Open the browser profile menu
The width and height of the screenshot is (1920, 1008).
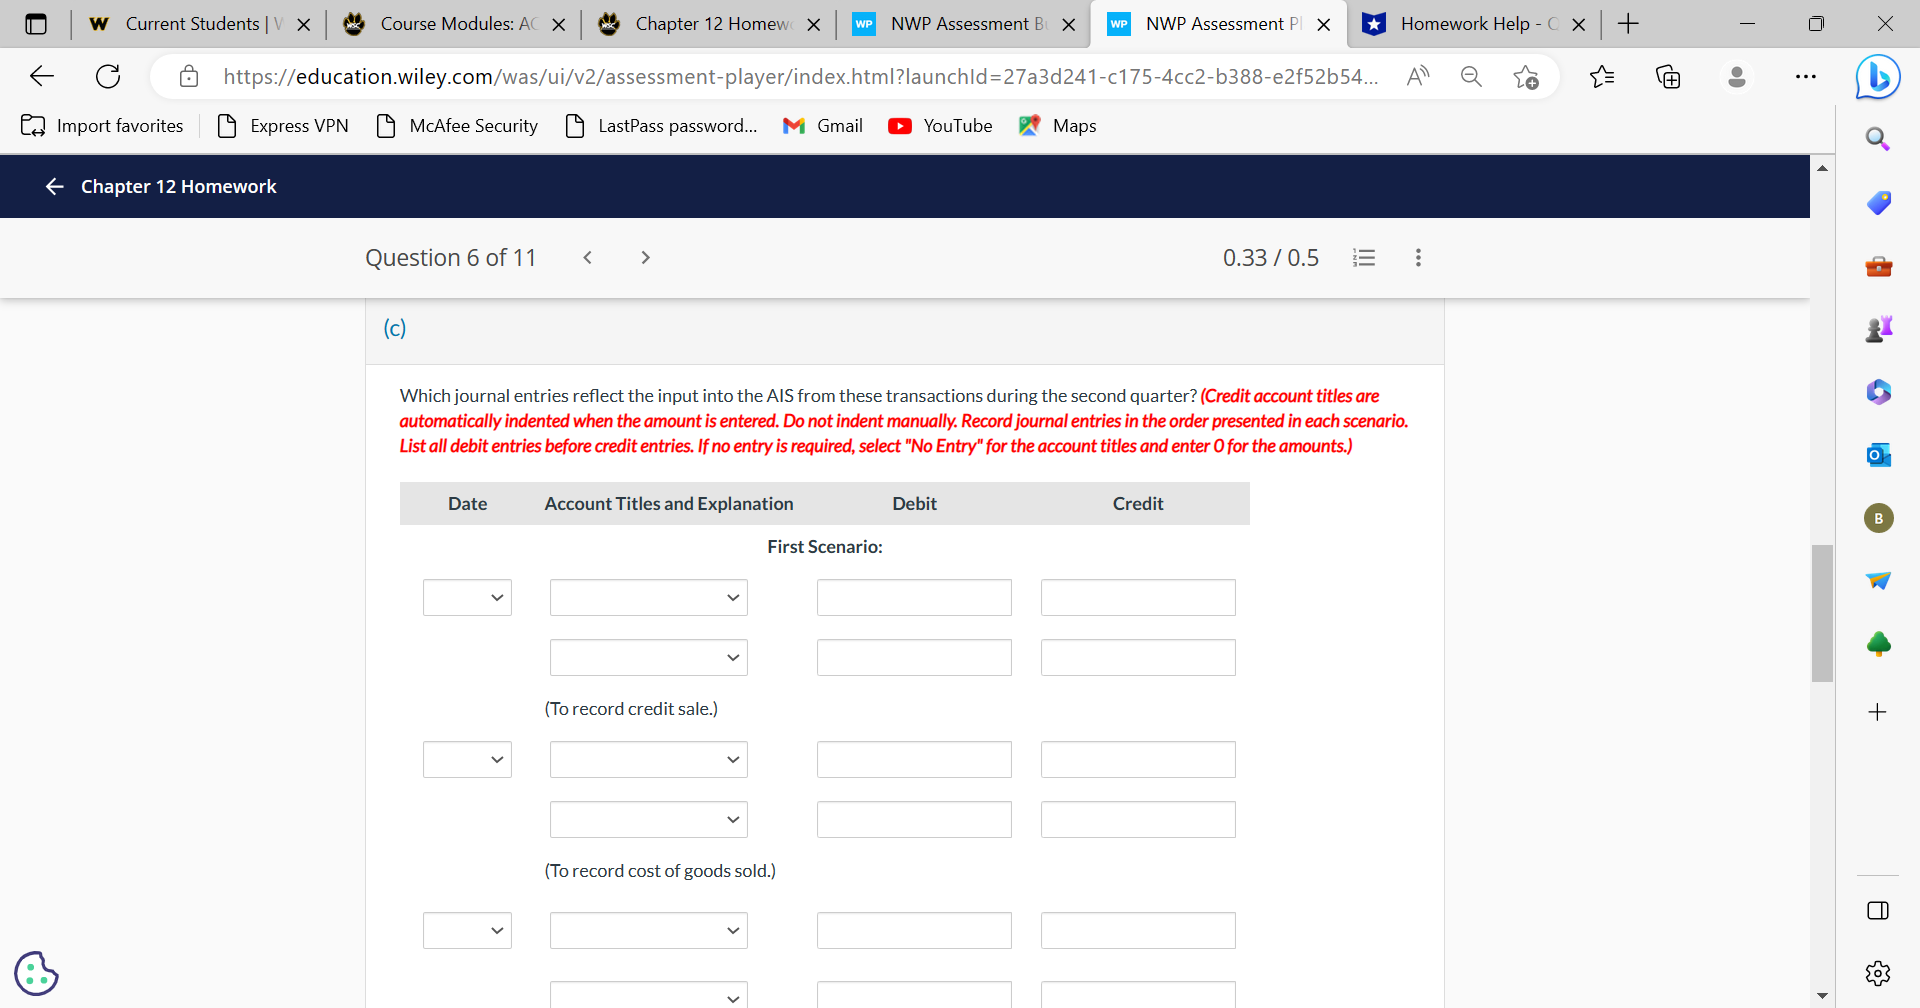point(1737,76)
